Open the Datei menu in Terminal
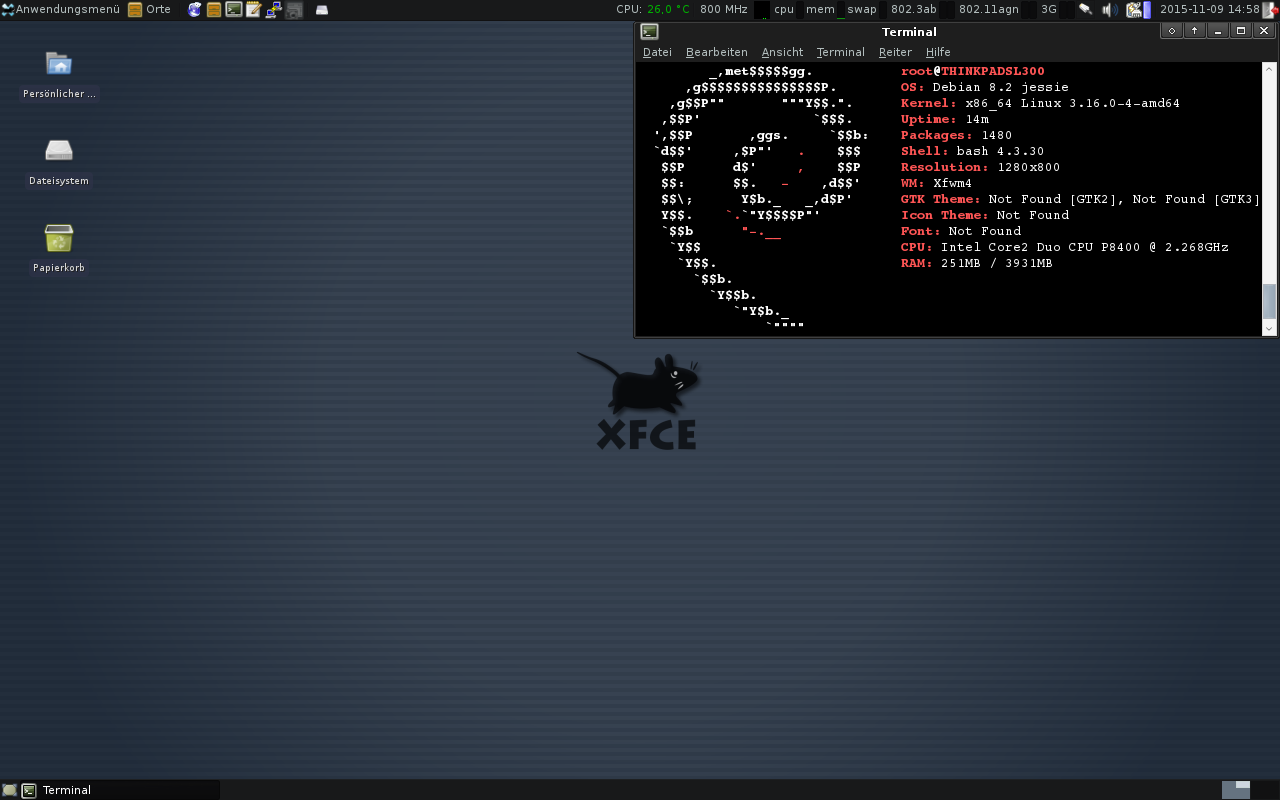This screenshot has width=1280, height=800. coord(657,52)
